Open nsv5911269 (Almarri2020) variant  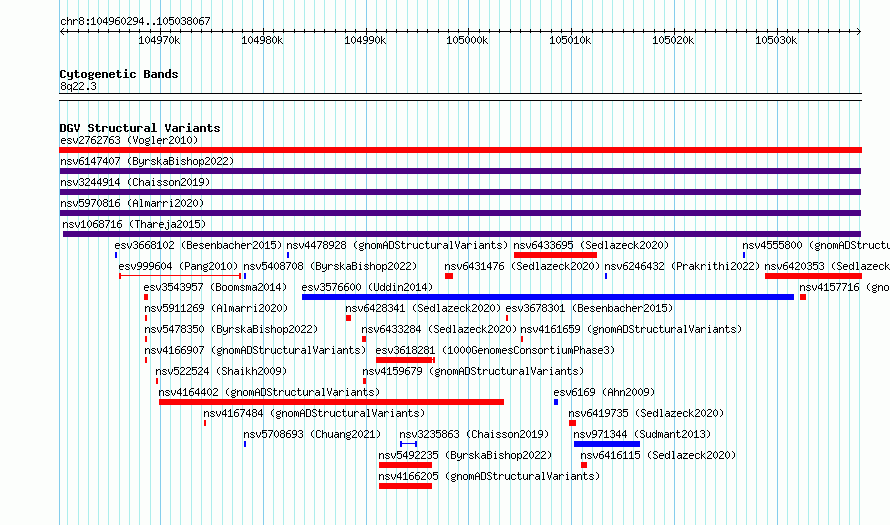coord(216,308)
